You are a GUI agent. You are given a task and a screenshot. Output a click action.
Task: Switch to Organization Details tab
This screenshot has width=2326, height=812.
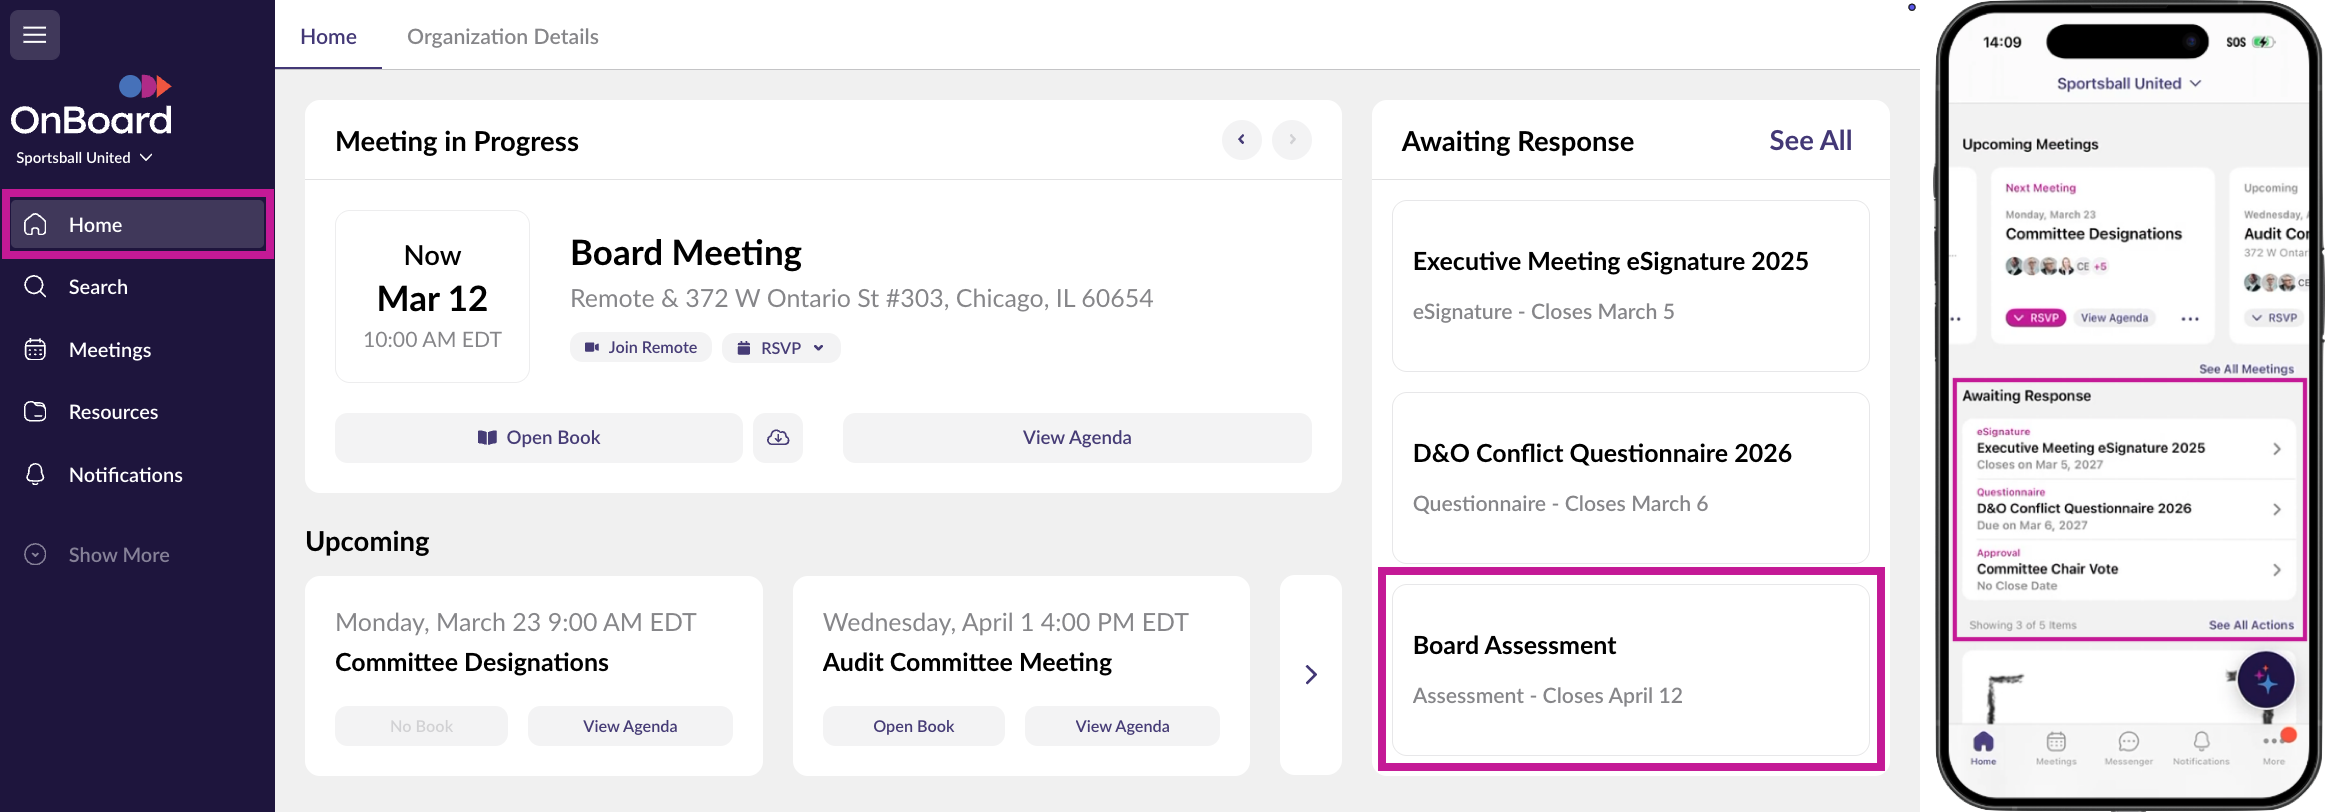point(502,37)
